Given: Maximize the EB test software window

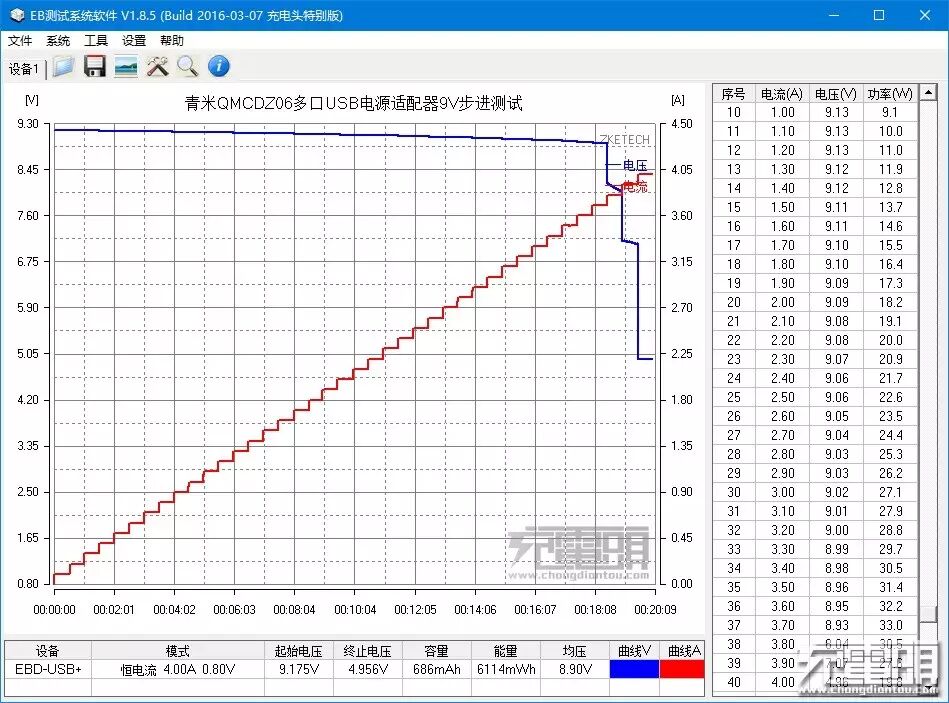Looking at the screenshot, I should [x=879, y=15].
